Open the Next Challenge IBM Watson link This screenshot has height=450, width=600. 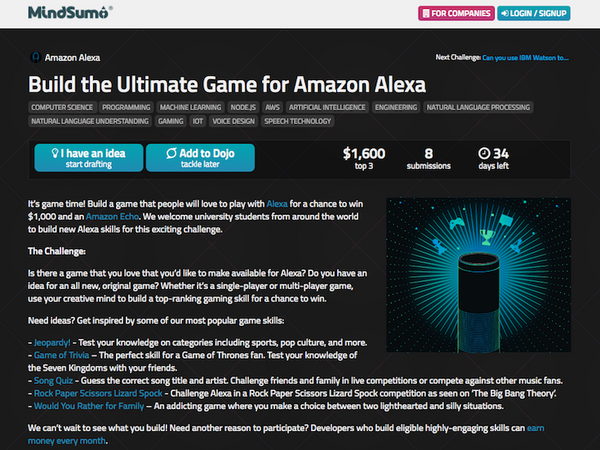(x=535, y=58)
